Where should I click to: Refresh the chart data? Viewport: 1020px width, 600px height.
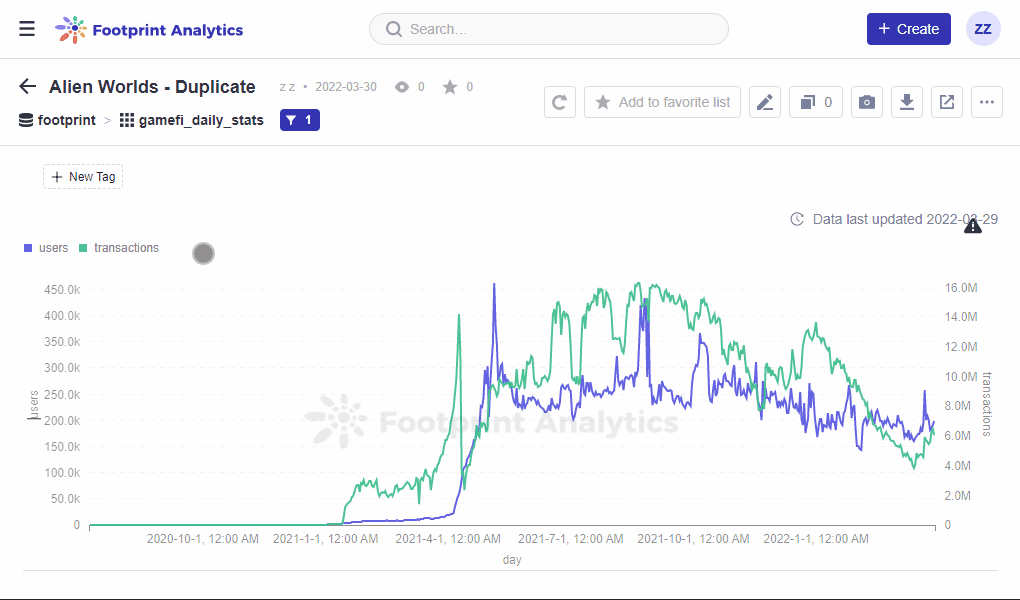pos(559,102)
